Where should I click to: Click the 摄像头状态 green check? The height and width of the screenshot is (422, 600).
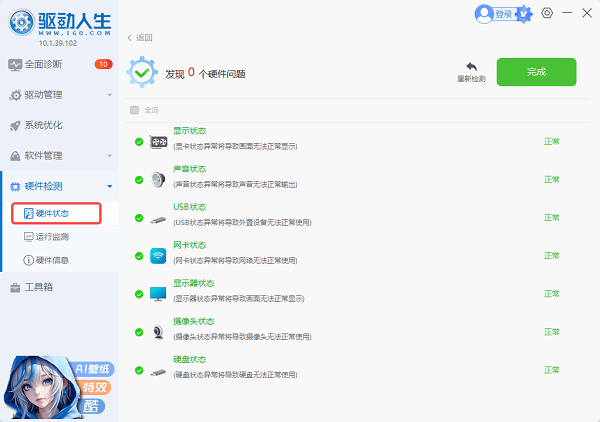point(139,332)
